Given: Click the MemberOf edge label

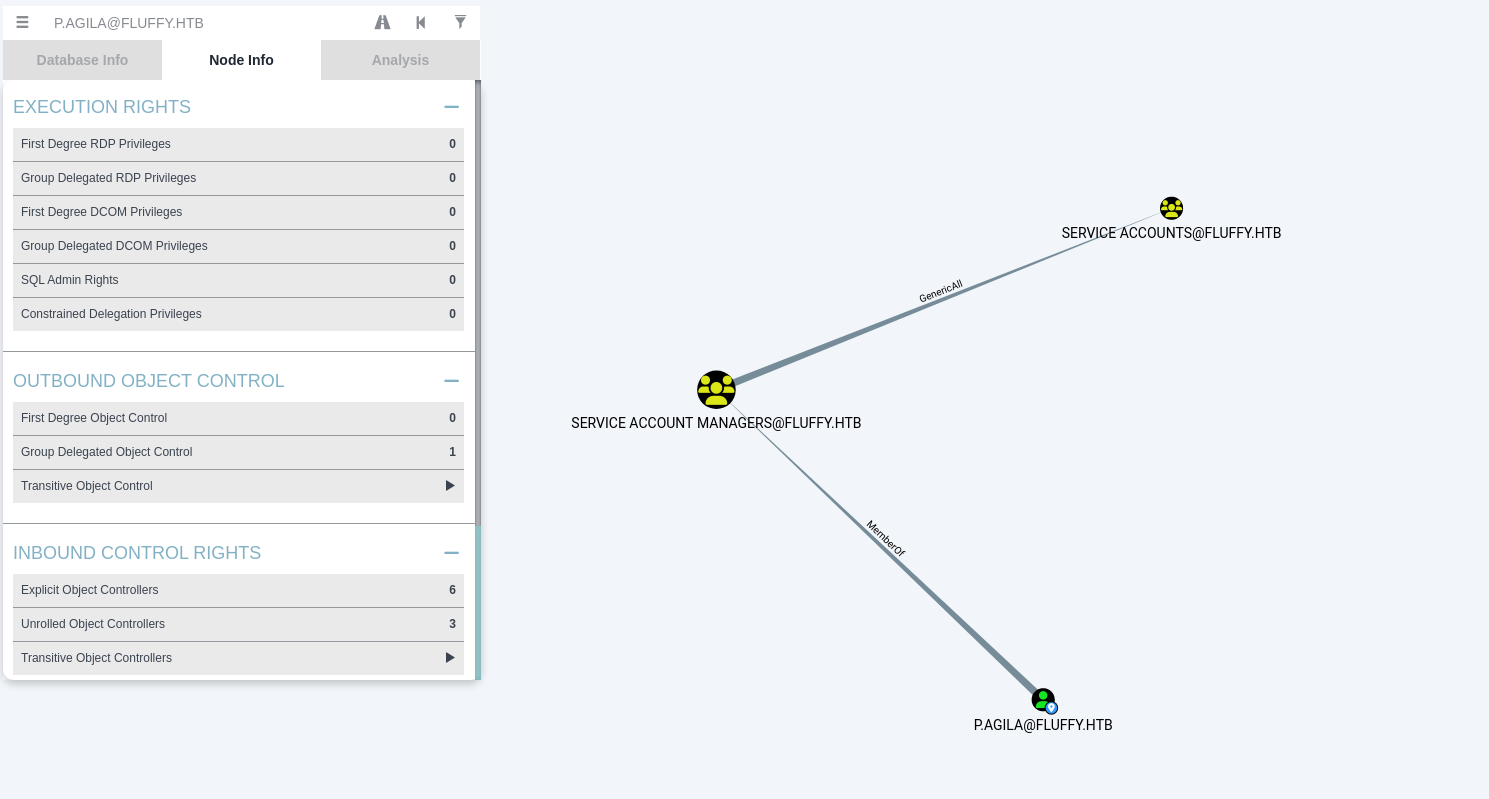Looking at the screenshot, I should pyautogui.click(x=885, y=538).
